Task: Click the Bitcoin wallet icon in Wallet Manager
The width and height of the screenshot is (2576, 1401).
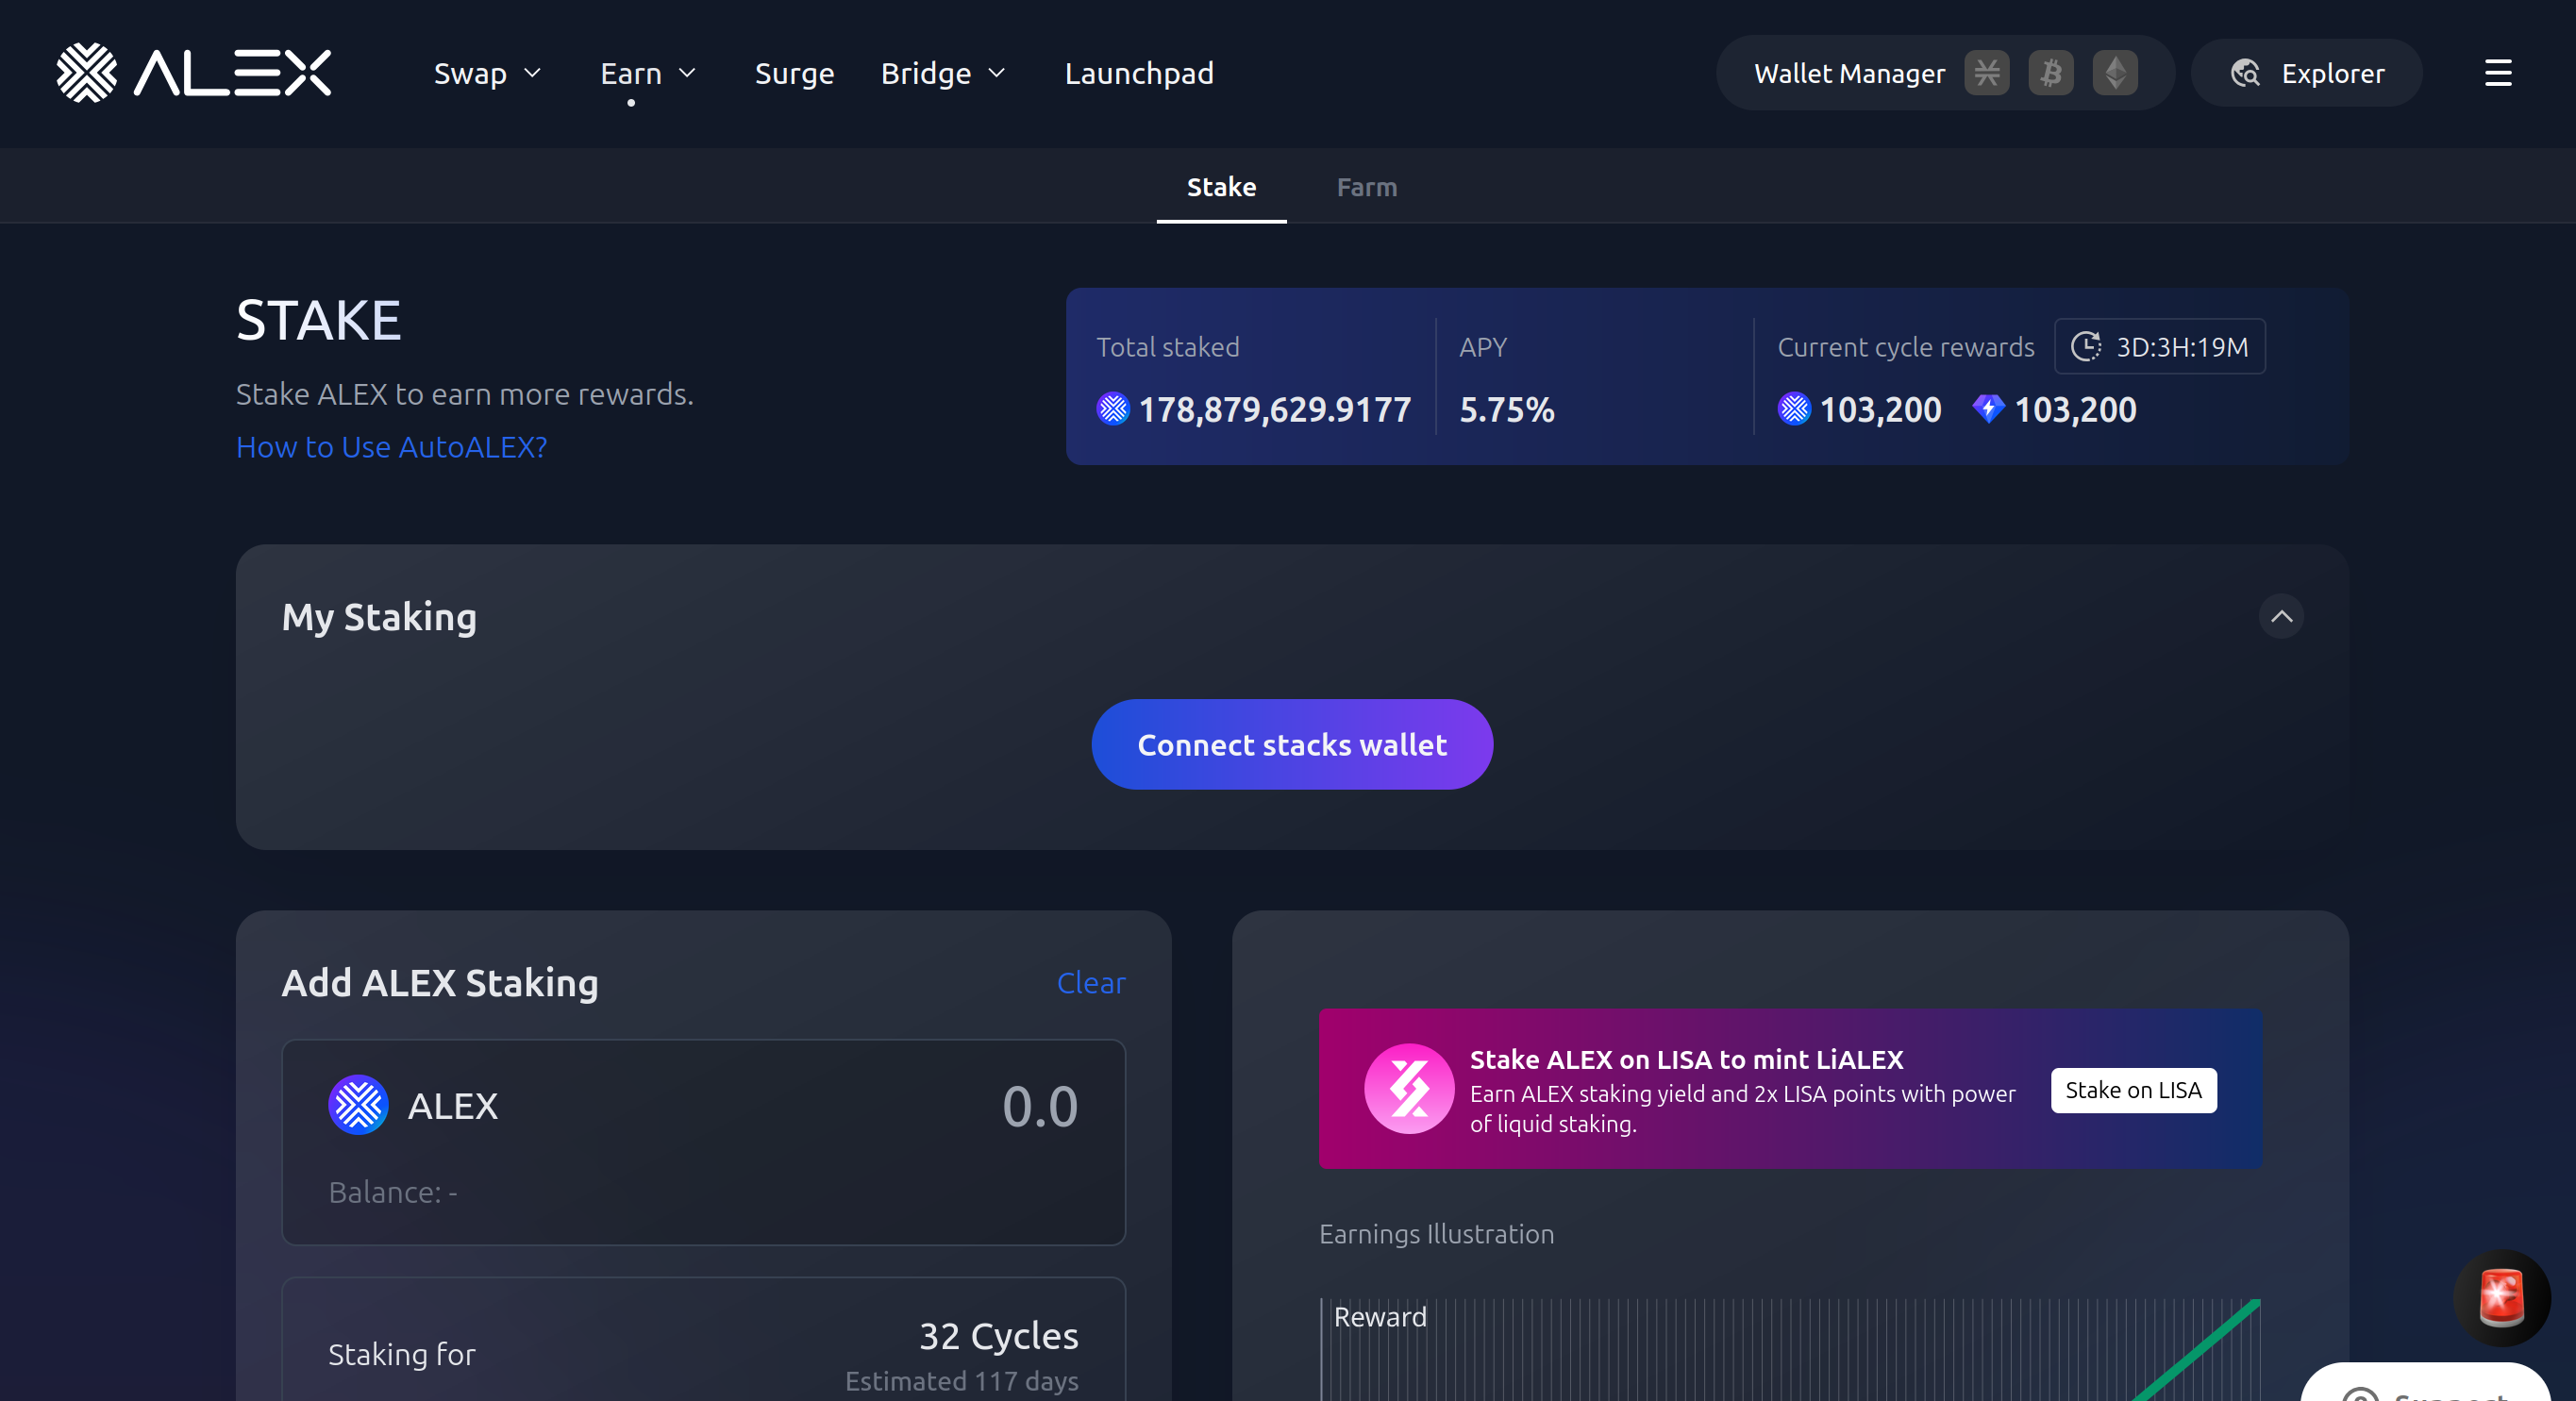Action: click(2050, 73)
